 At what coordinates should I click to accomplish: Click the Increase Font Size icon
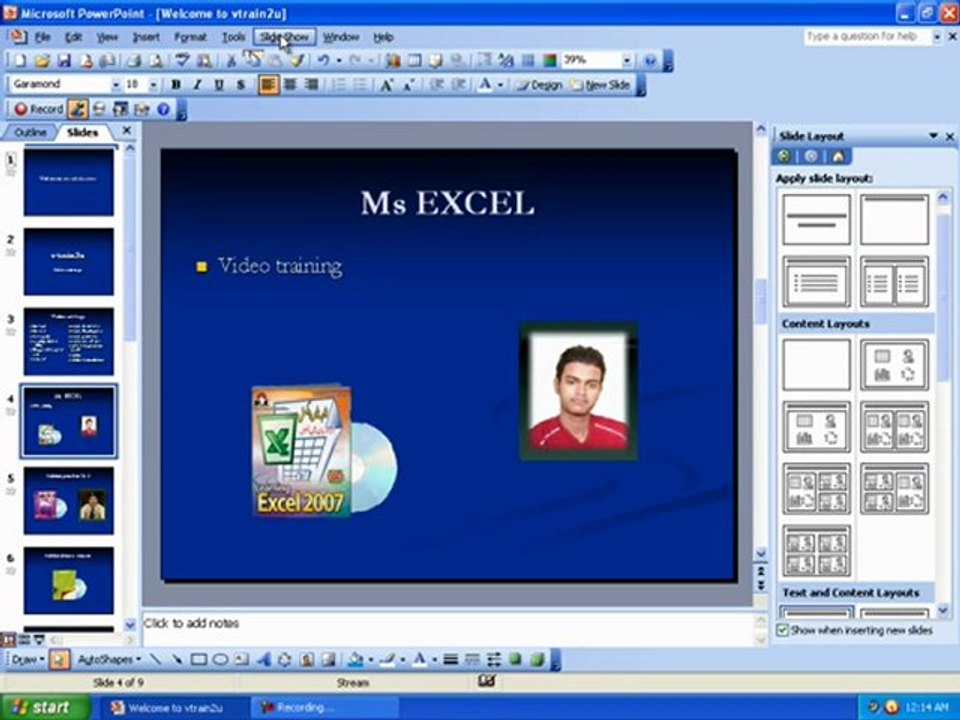(x=386, y=85)
